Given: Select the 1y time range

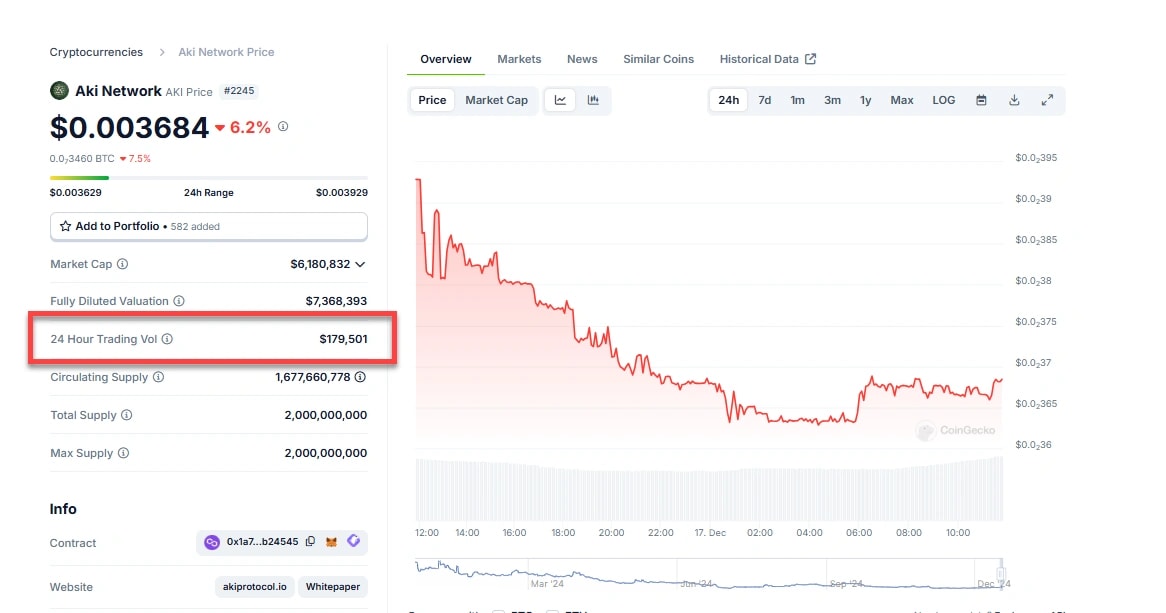Looking at the screenshot, I should (865, 100).
